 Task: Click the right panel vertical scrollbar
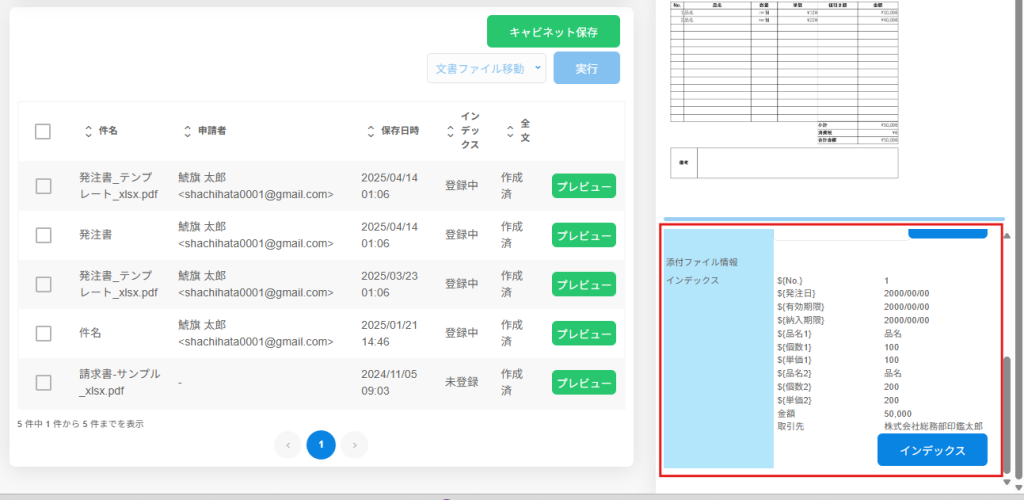point(1007,400)
